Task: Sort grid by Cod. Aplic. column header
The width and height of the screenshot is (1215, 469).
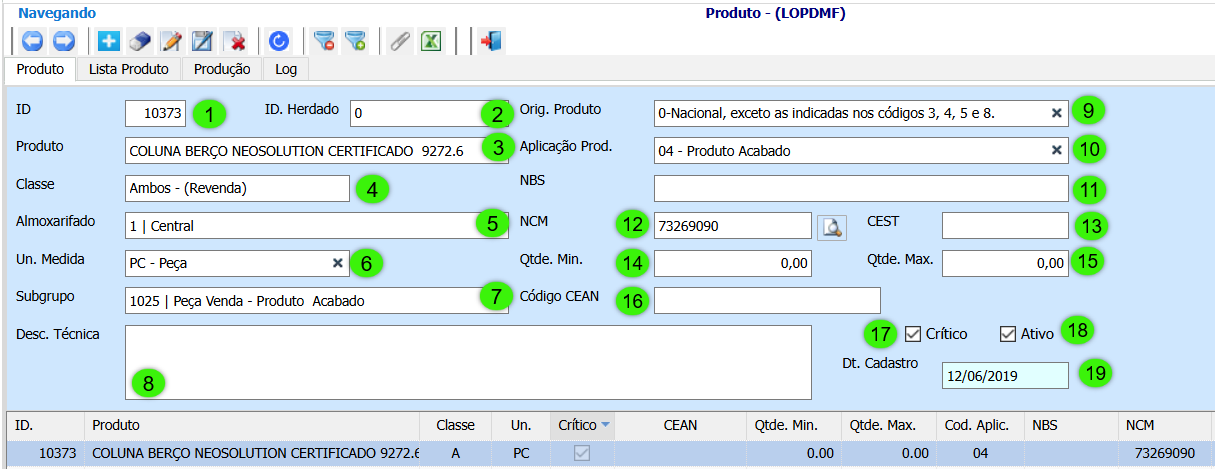Action: click(981, 425)
